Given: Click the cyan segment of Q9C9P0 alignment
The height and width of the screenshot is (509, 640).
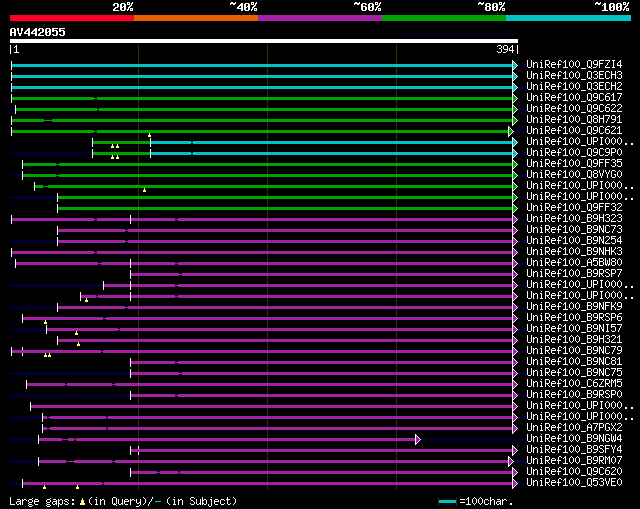Looking at the screenshot, I should coord(332,153).
